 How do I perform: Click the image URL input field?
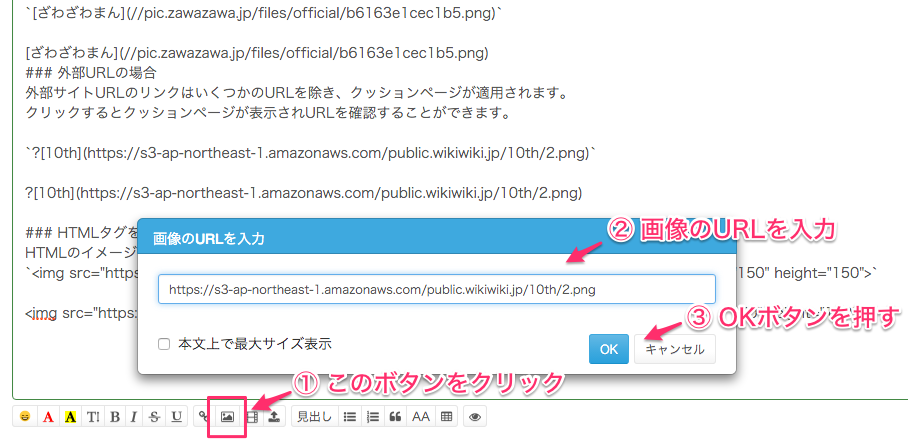pos(436,289)
